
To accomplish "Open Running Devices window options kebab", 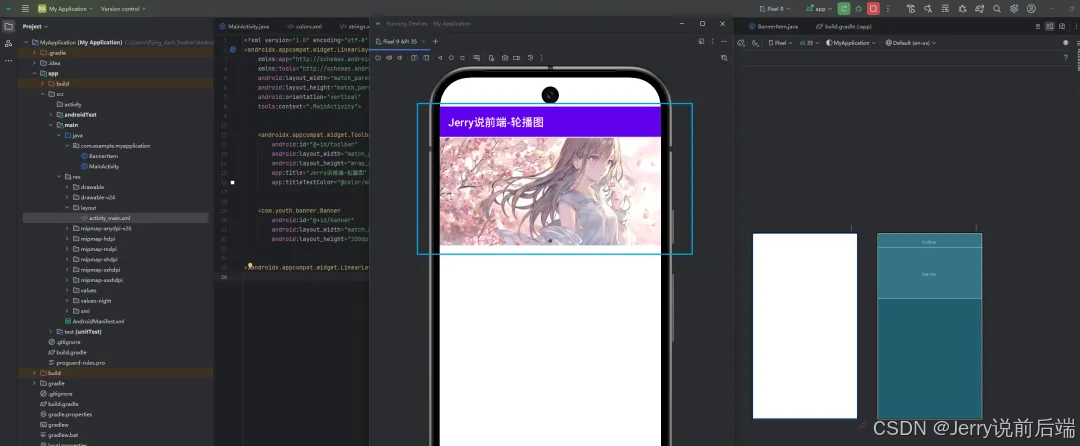I will point(712,41).
